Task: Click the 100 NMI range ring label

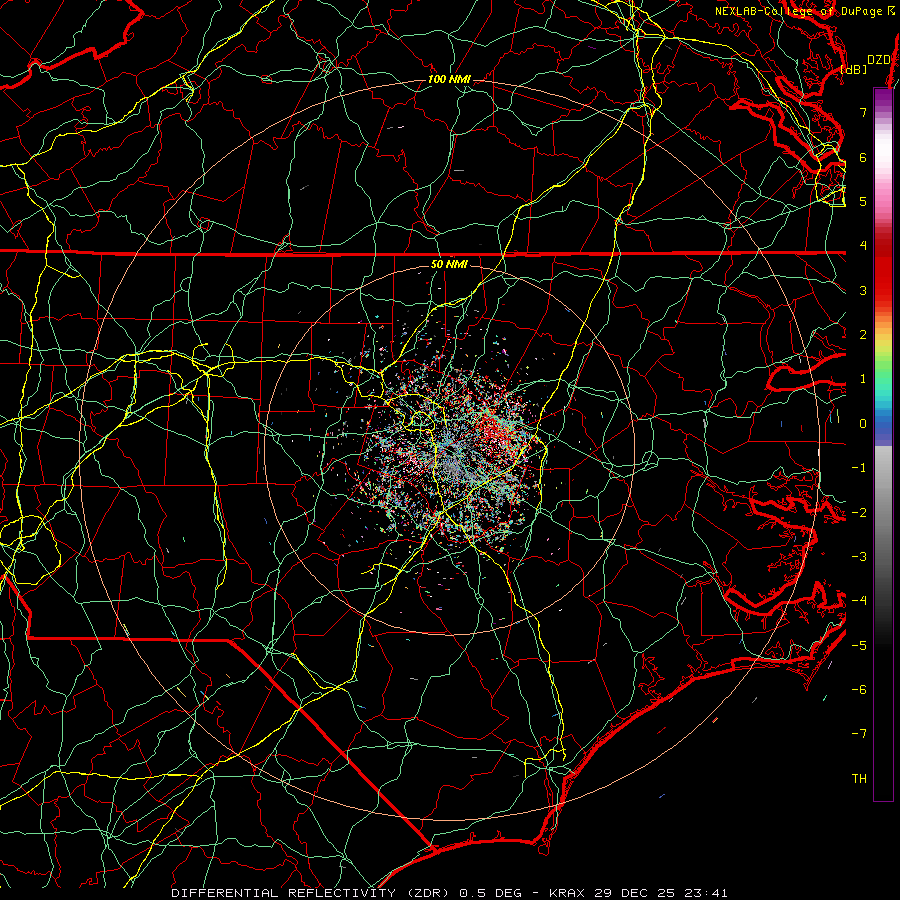Action: (449, 79)
